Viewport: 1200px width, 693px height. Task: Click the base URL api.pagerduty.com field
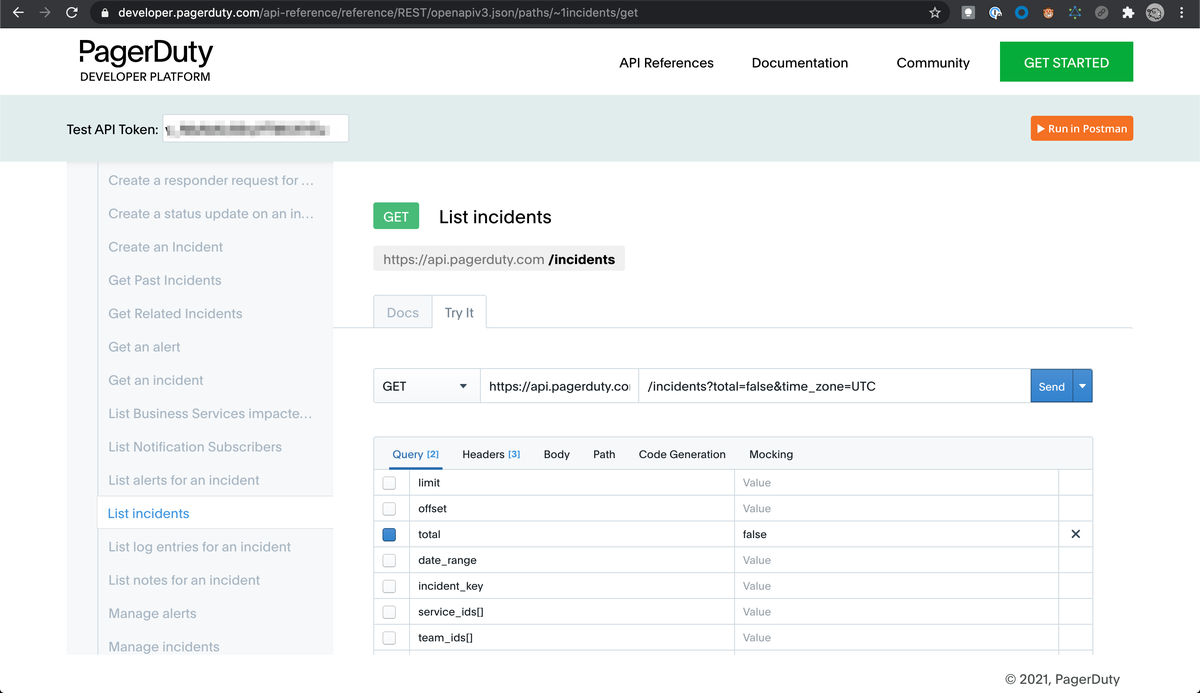559,386
